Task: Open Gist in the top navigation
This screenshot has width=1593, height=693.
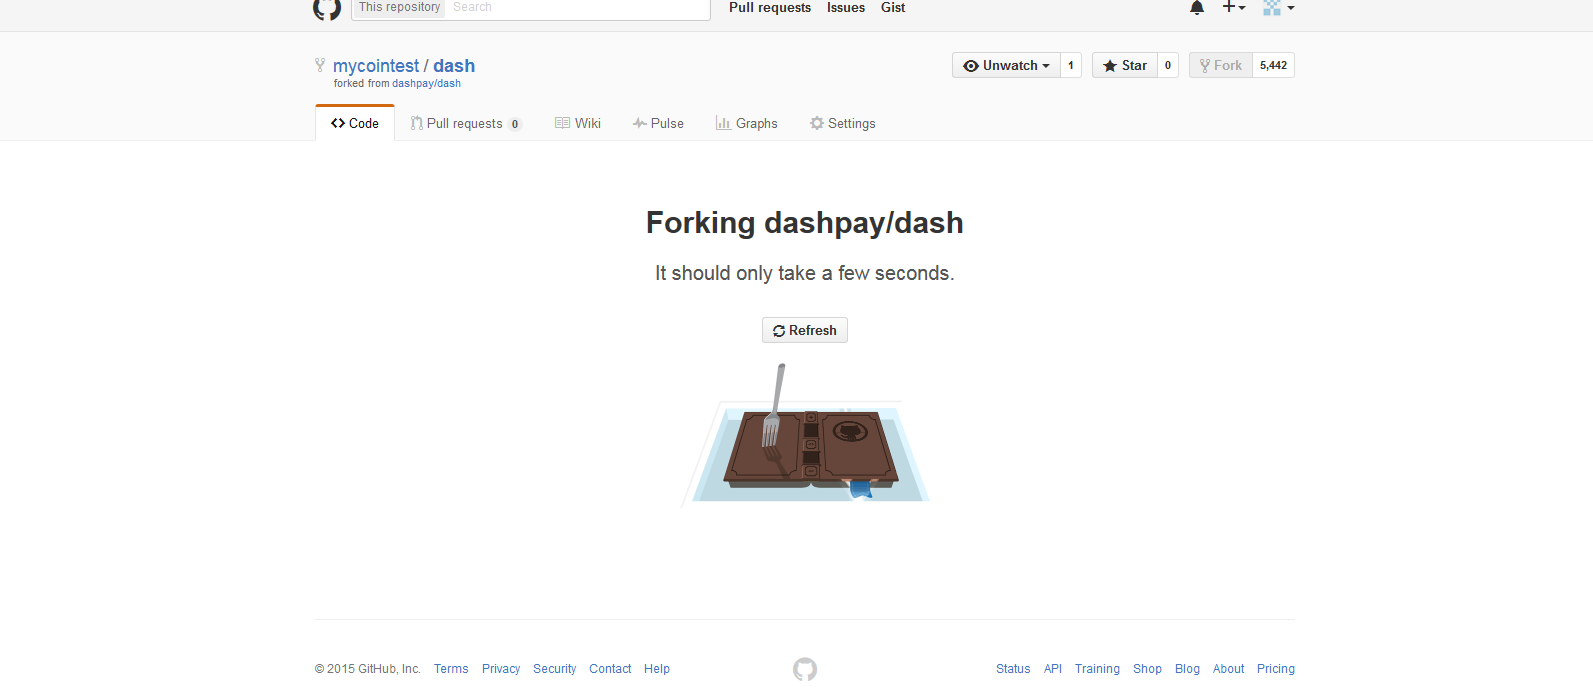Action: (x=893, y=8)
